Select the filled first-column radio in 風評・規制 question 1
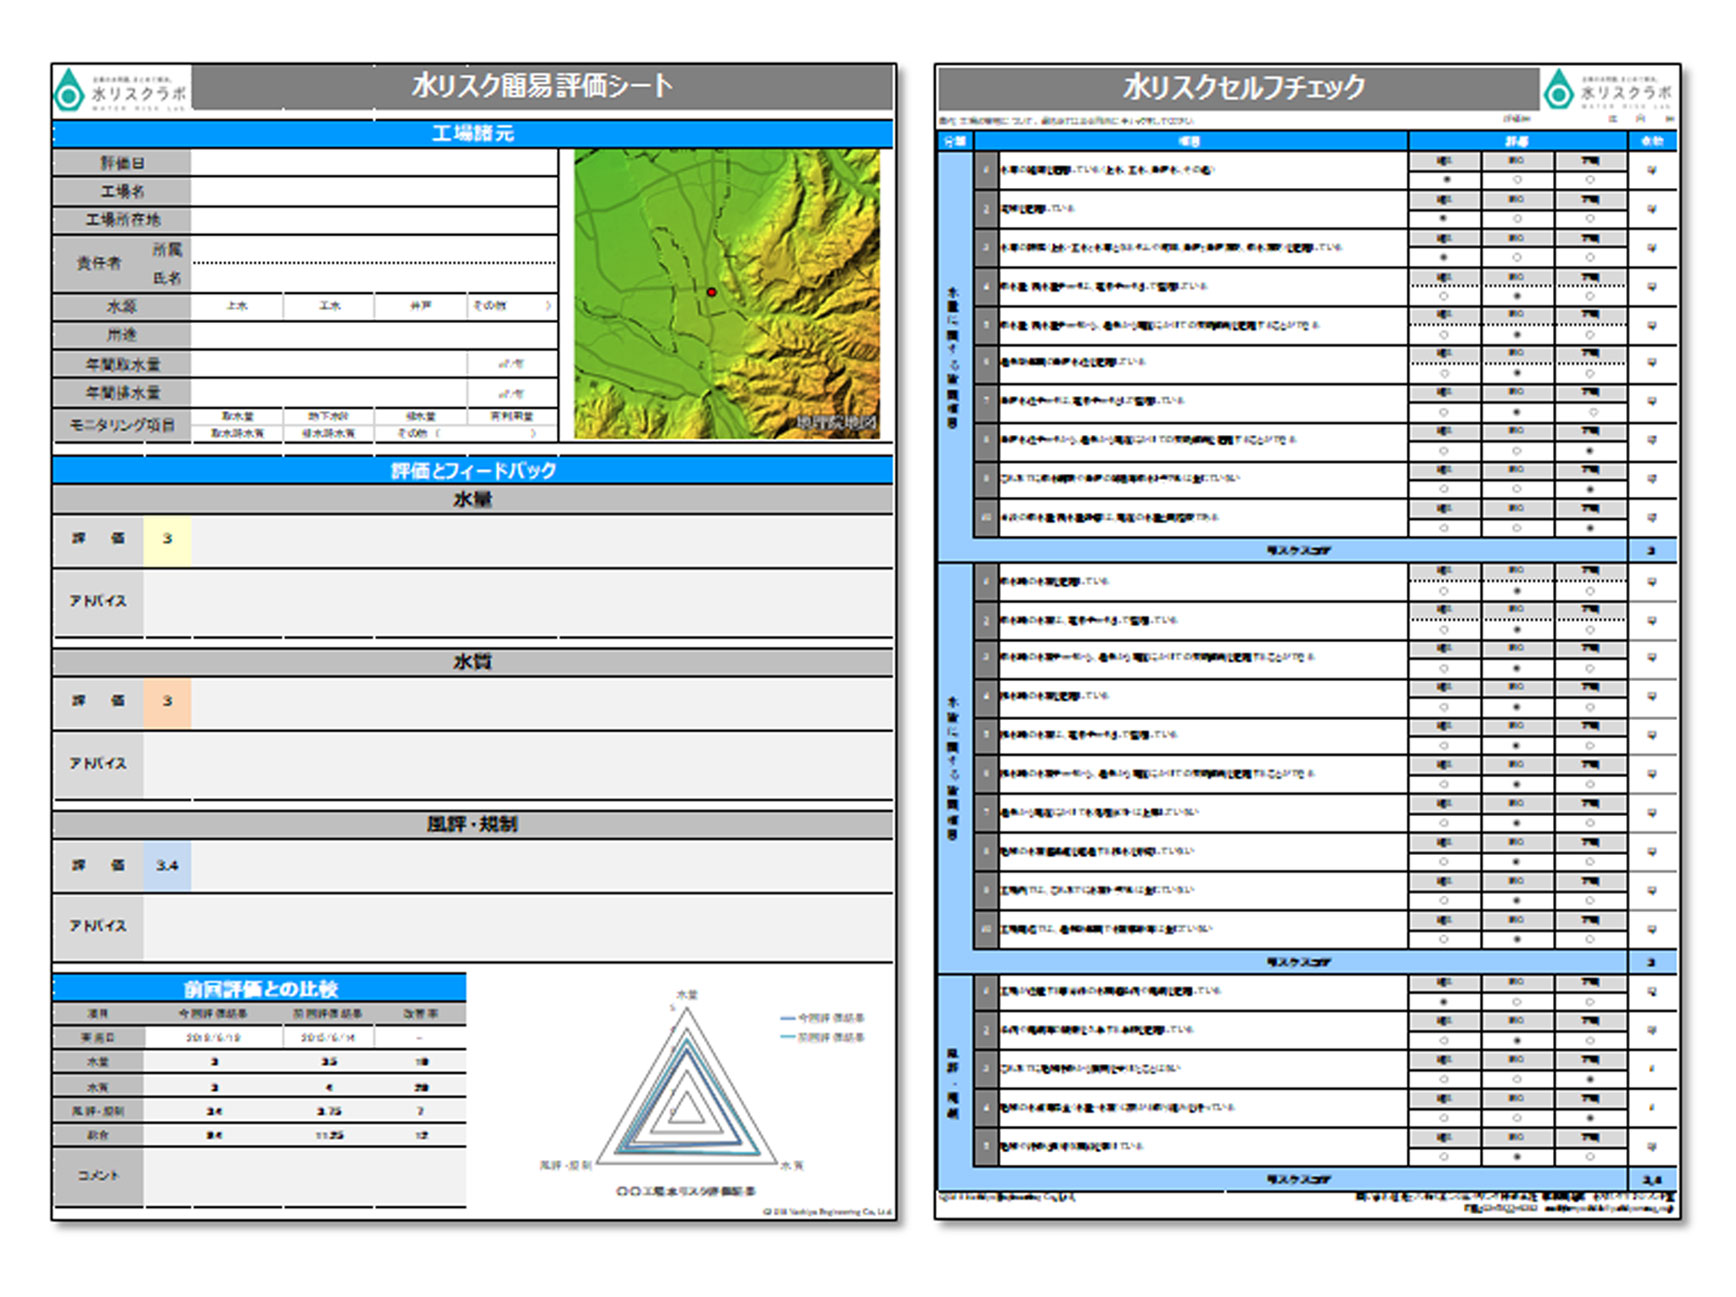Viewport: 1736px width, 1297px height. [x=1444, y=1002]
